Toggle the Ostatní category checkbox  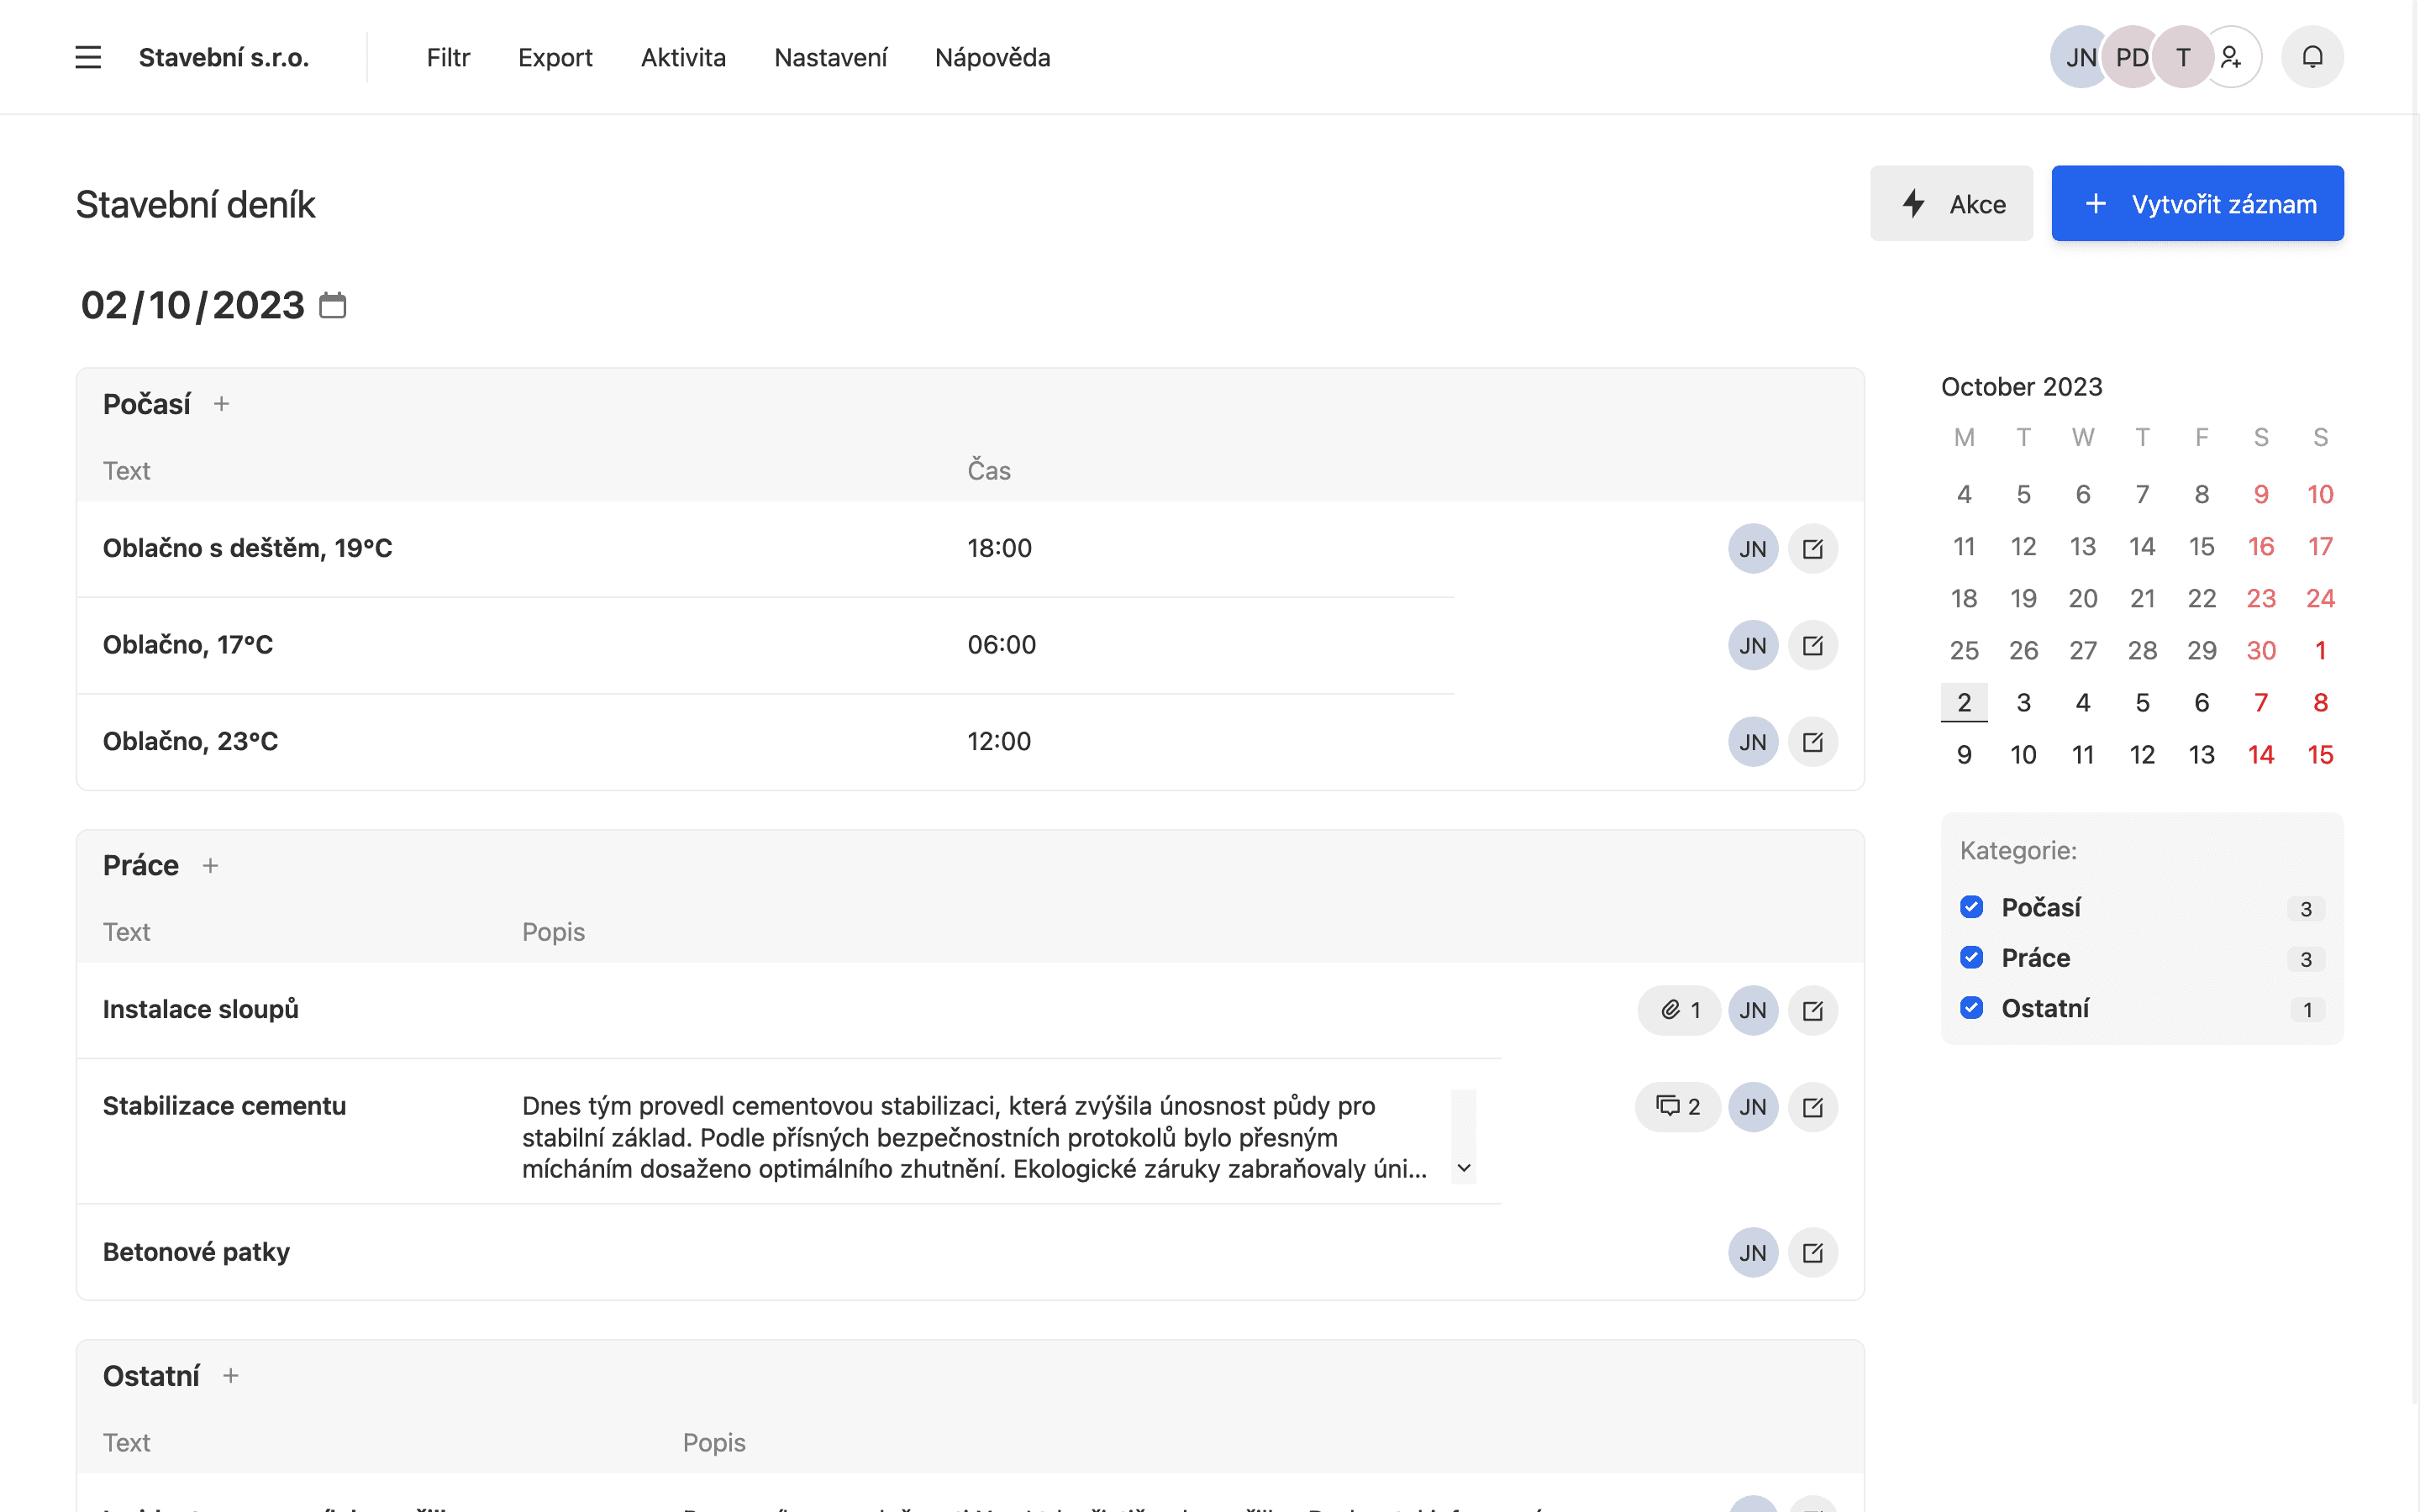point(1970,1005)
